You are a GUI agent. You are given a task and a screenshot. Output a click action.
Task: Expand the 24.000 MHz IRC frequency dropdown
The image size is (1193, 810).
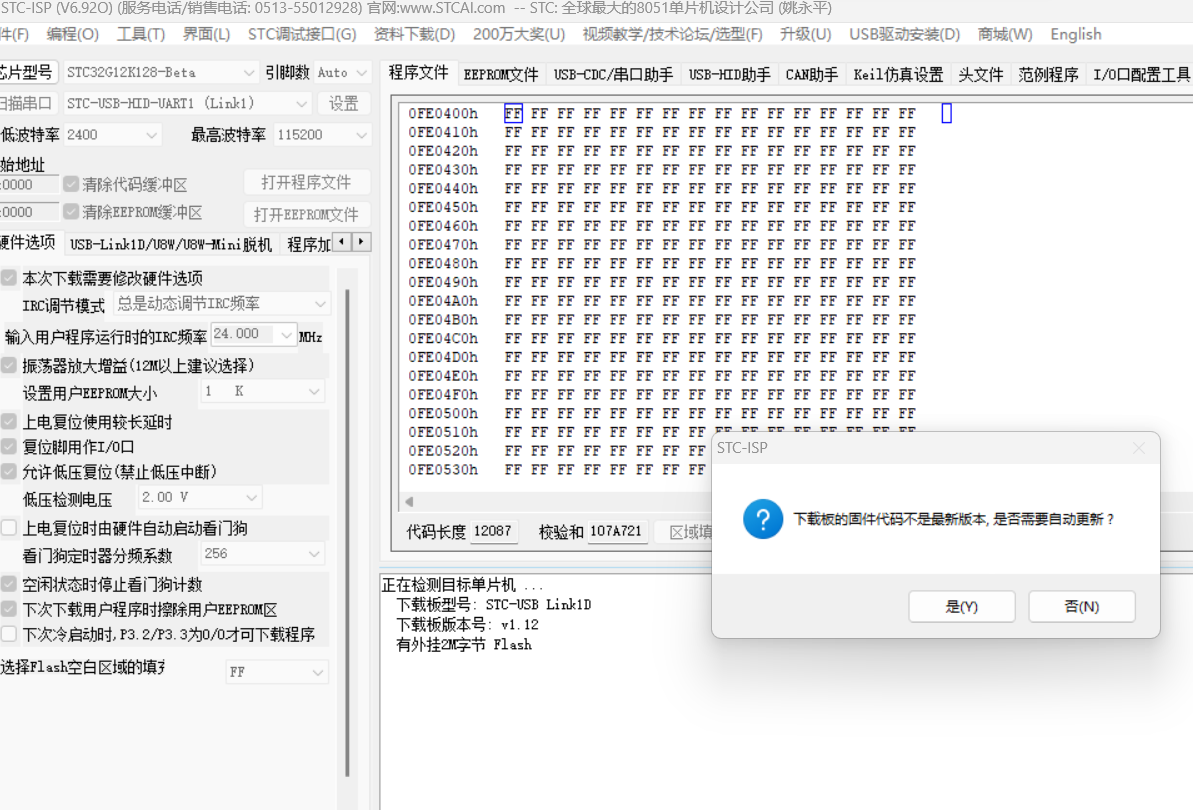(x=286, y=335)
